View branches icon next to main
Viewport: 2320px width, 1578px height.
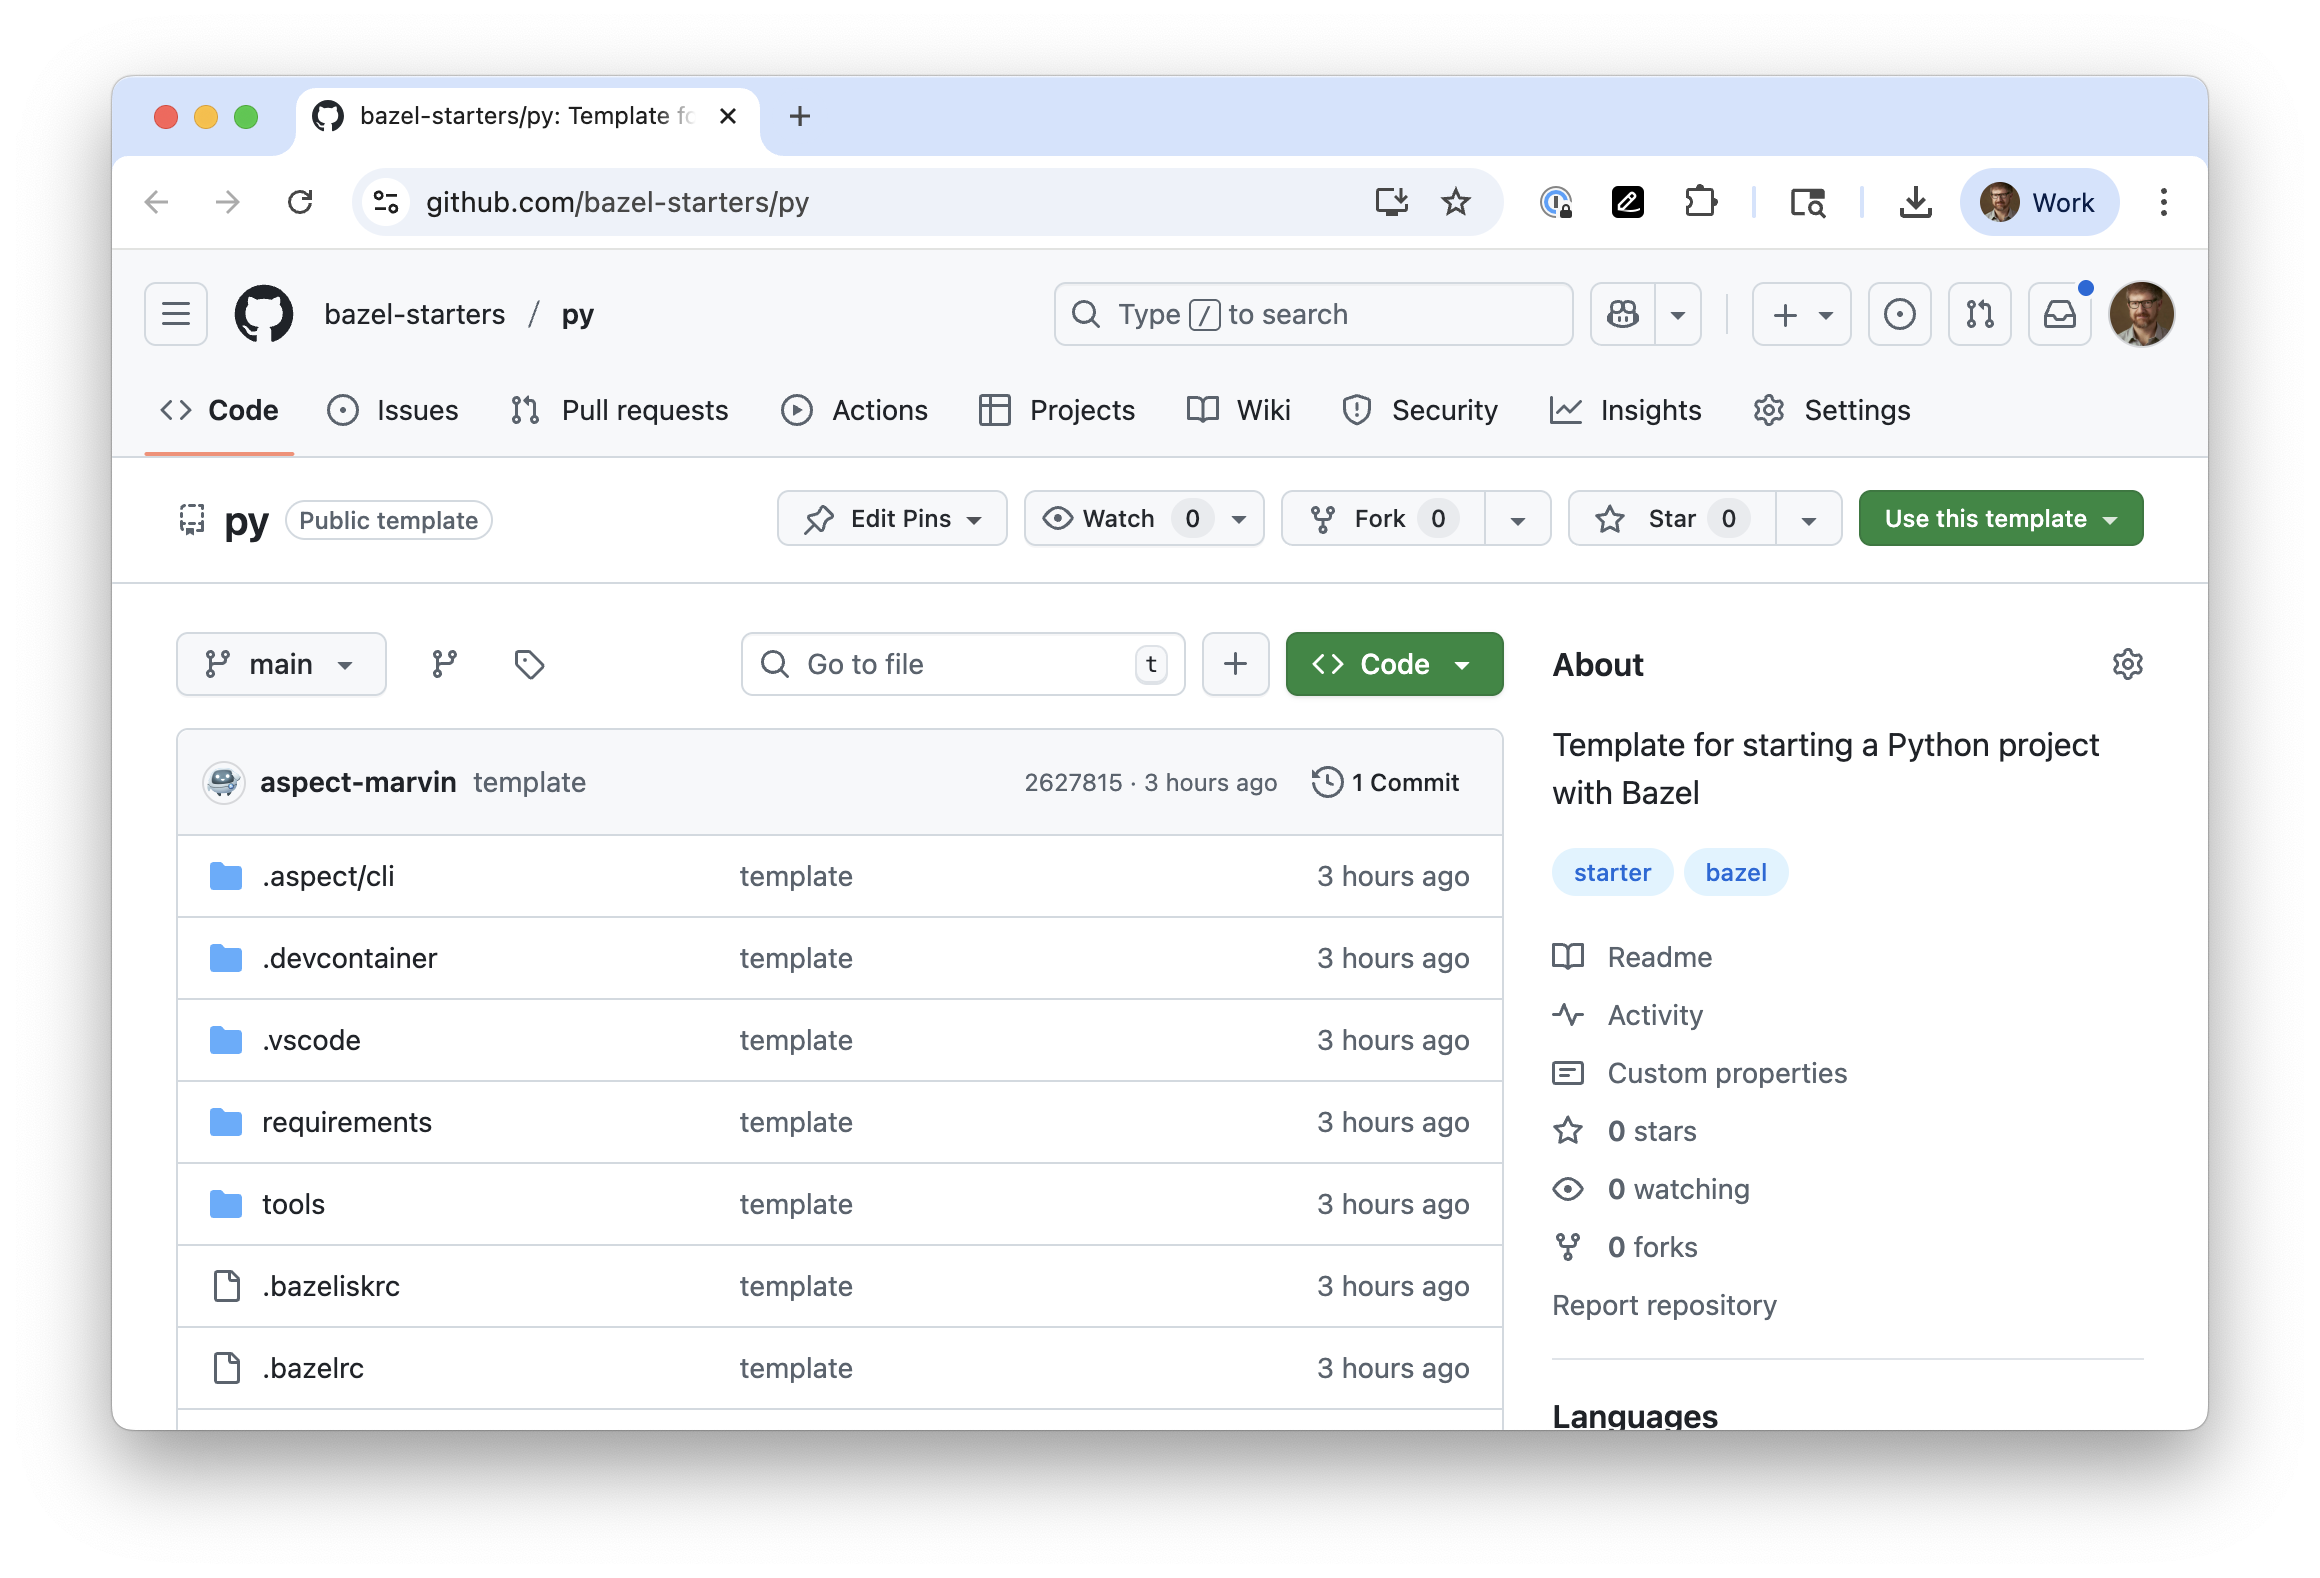[x=445, y=664]
